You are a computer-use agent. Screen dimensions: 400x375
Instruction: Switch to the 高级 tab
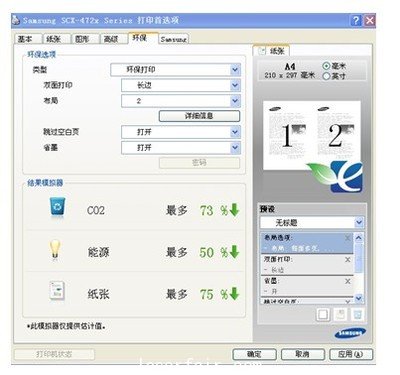pos(114,39)
